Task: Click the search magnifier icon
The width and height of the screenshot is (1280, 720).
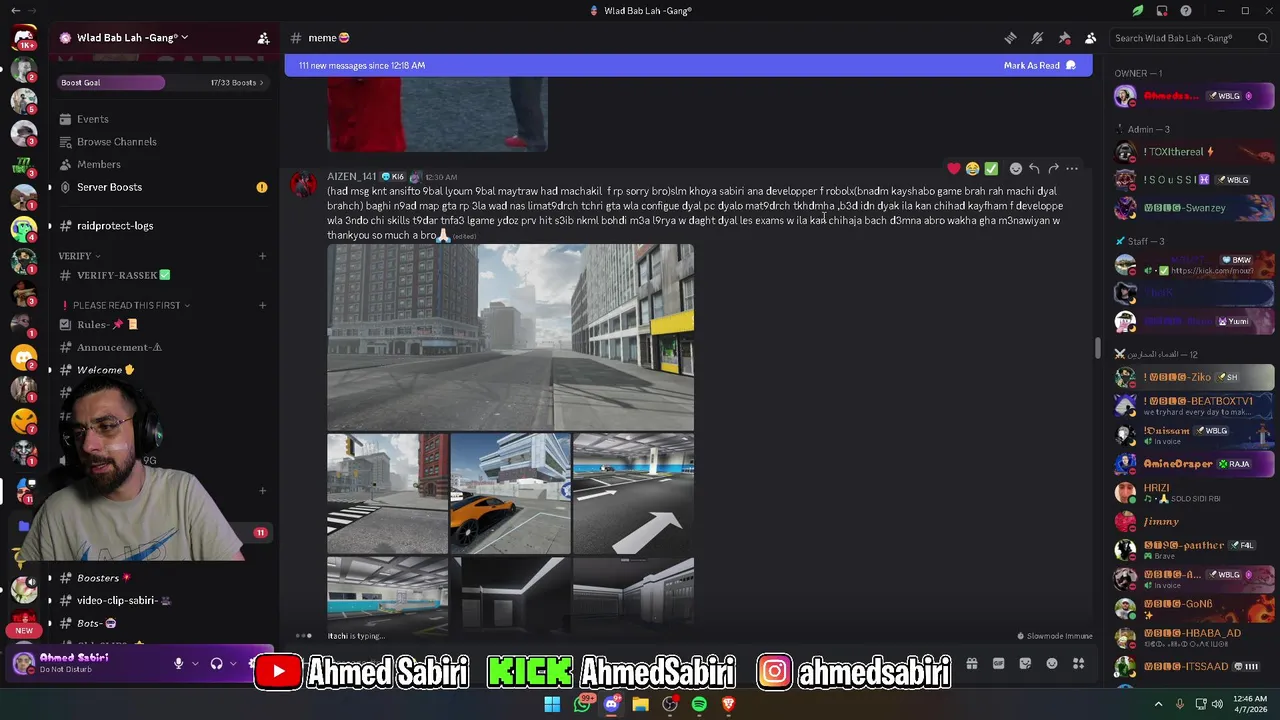Action: click(1263, 38)
